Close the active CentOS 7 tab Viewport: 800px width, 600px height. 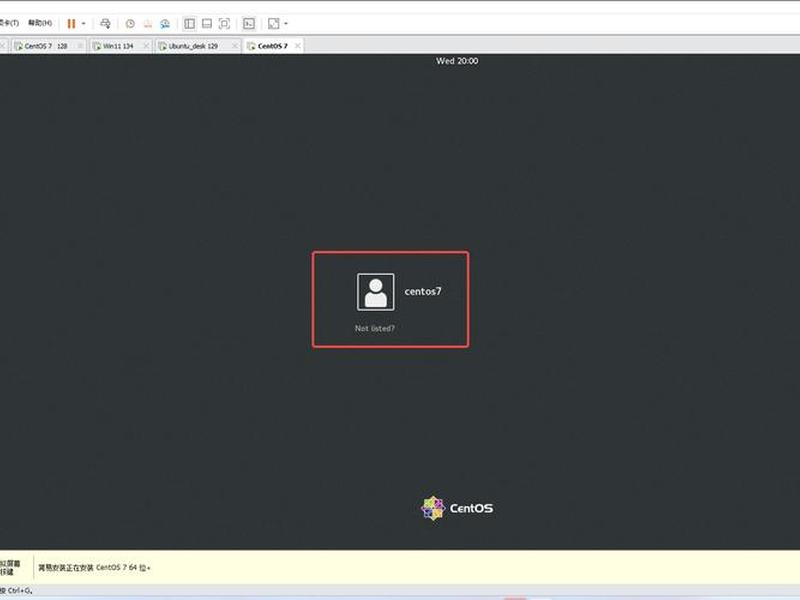tap(297, 46)
